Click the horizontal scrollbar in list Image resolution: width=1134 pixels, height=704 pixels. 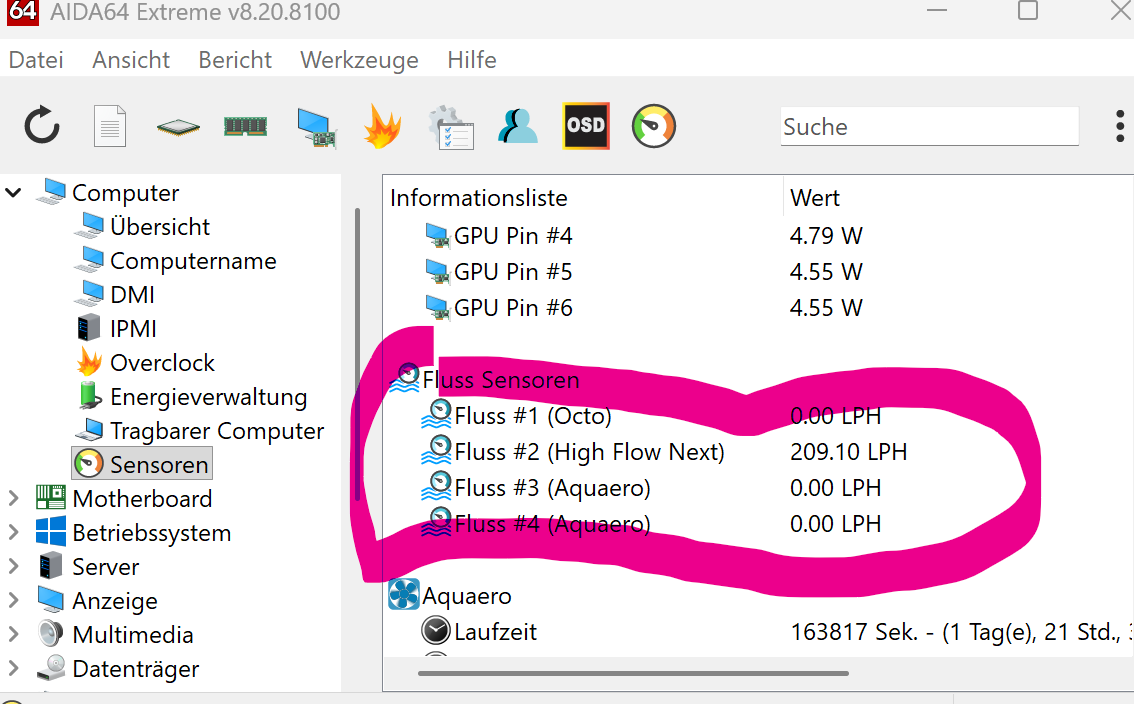point(633,673)
